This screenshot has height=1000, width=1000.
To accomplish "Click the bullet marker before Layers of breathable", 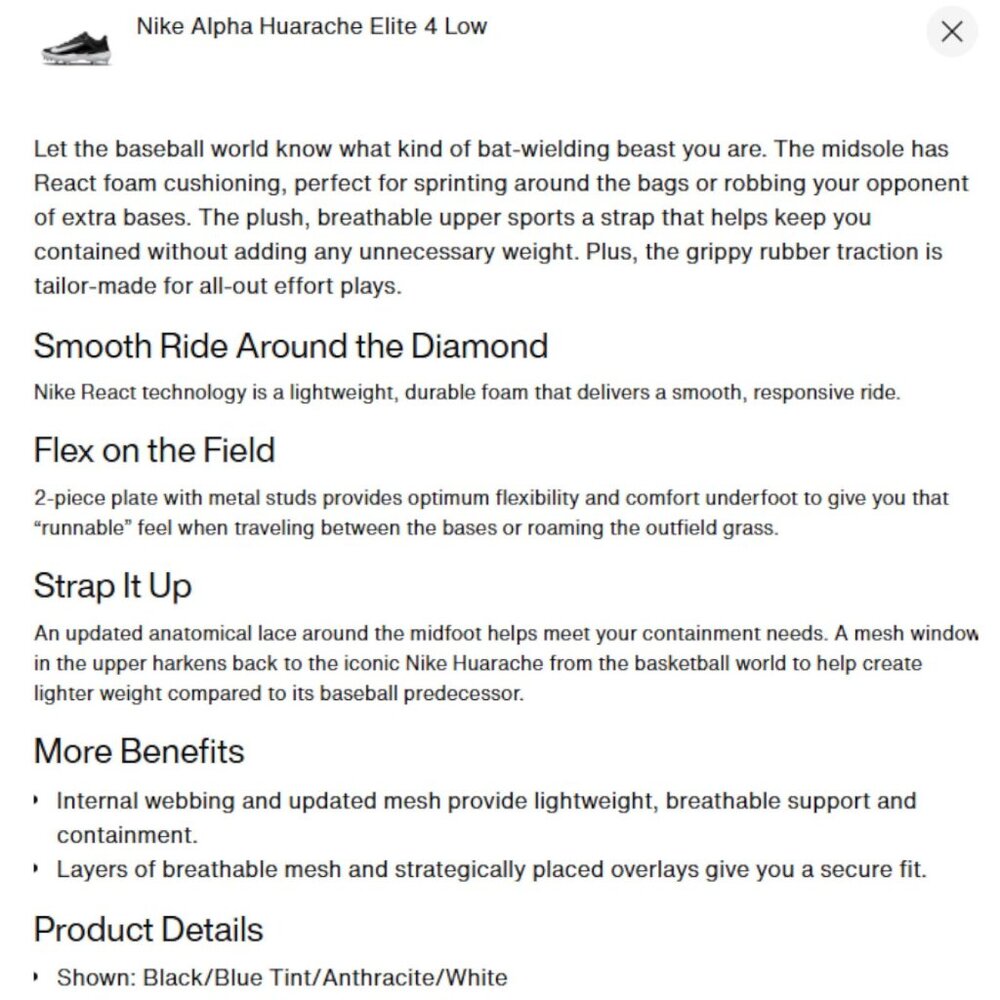I will [x=36, y=870].
